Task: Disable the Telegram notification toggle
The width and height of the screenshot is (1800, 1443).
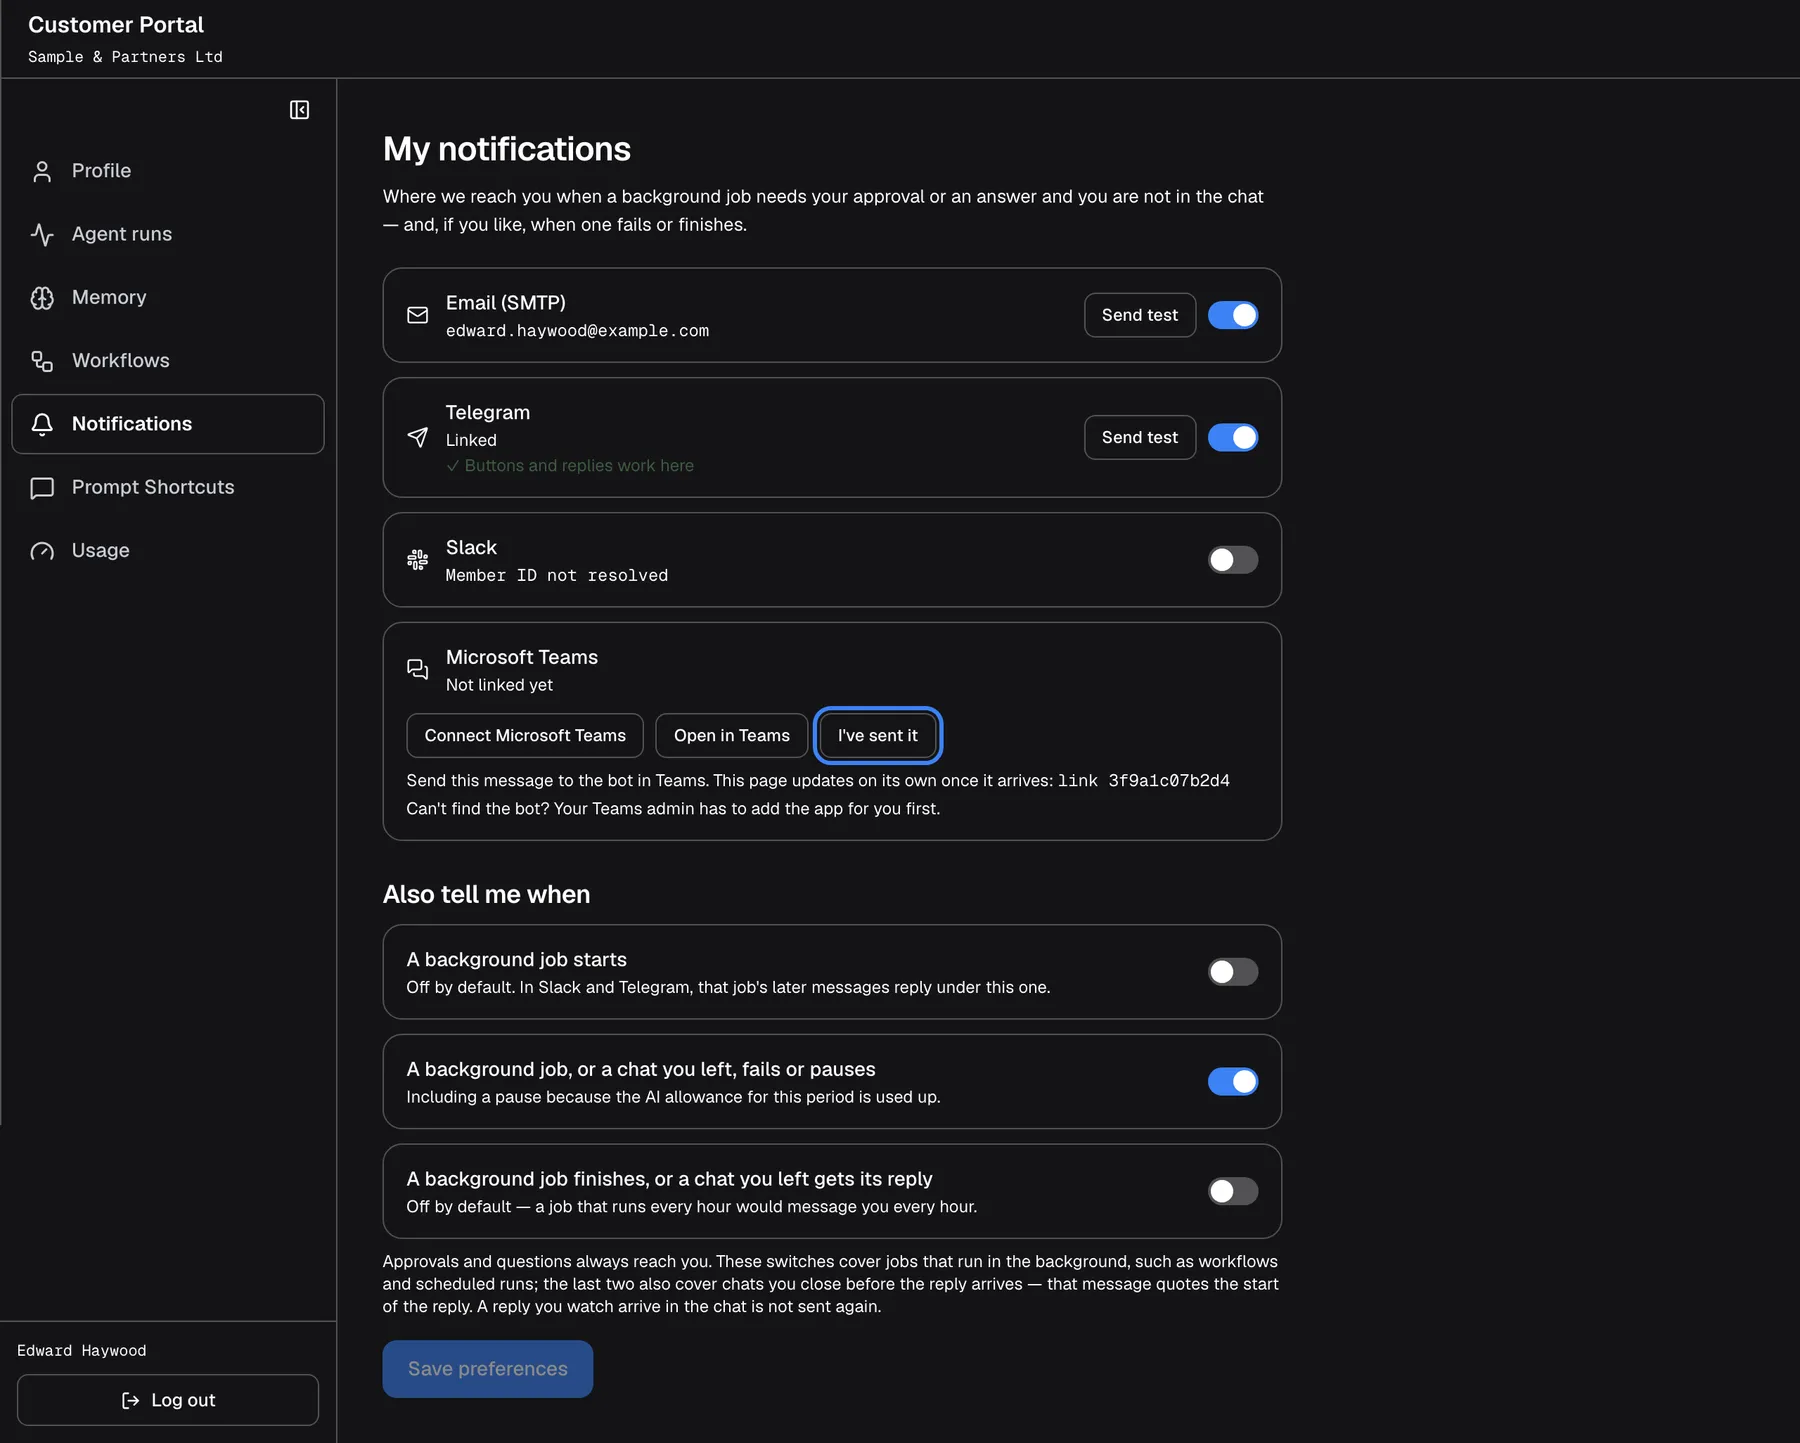Action: coord(1233,437)
